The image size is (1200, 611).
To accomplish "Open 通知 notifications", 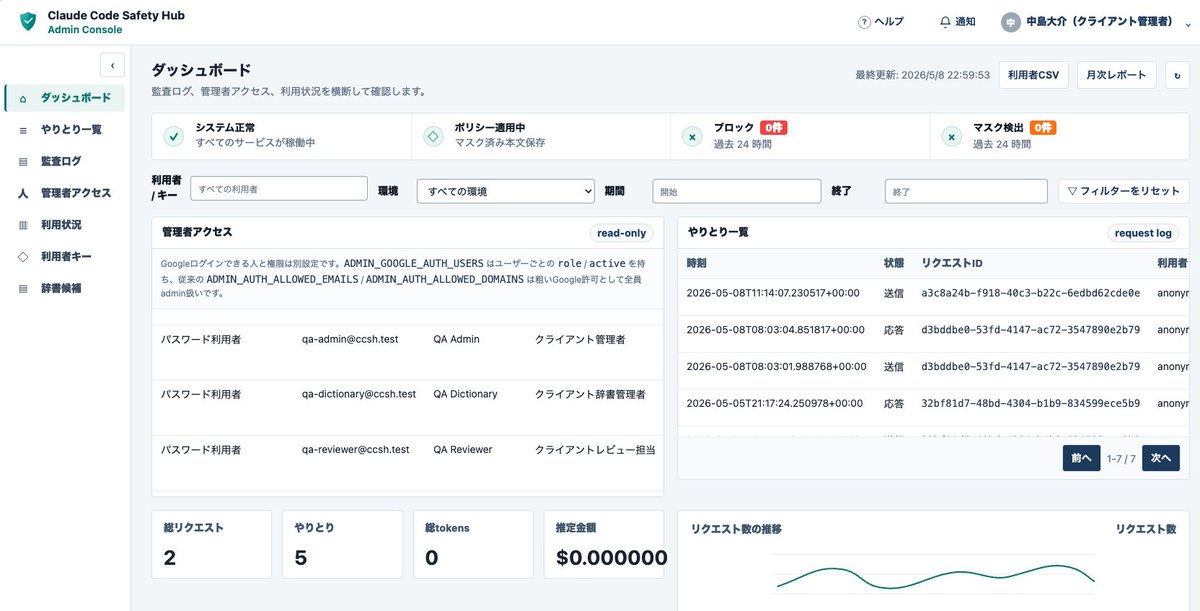I will (x=957, y=22).
